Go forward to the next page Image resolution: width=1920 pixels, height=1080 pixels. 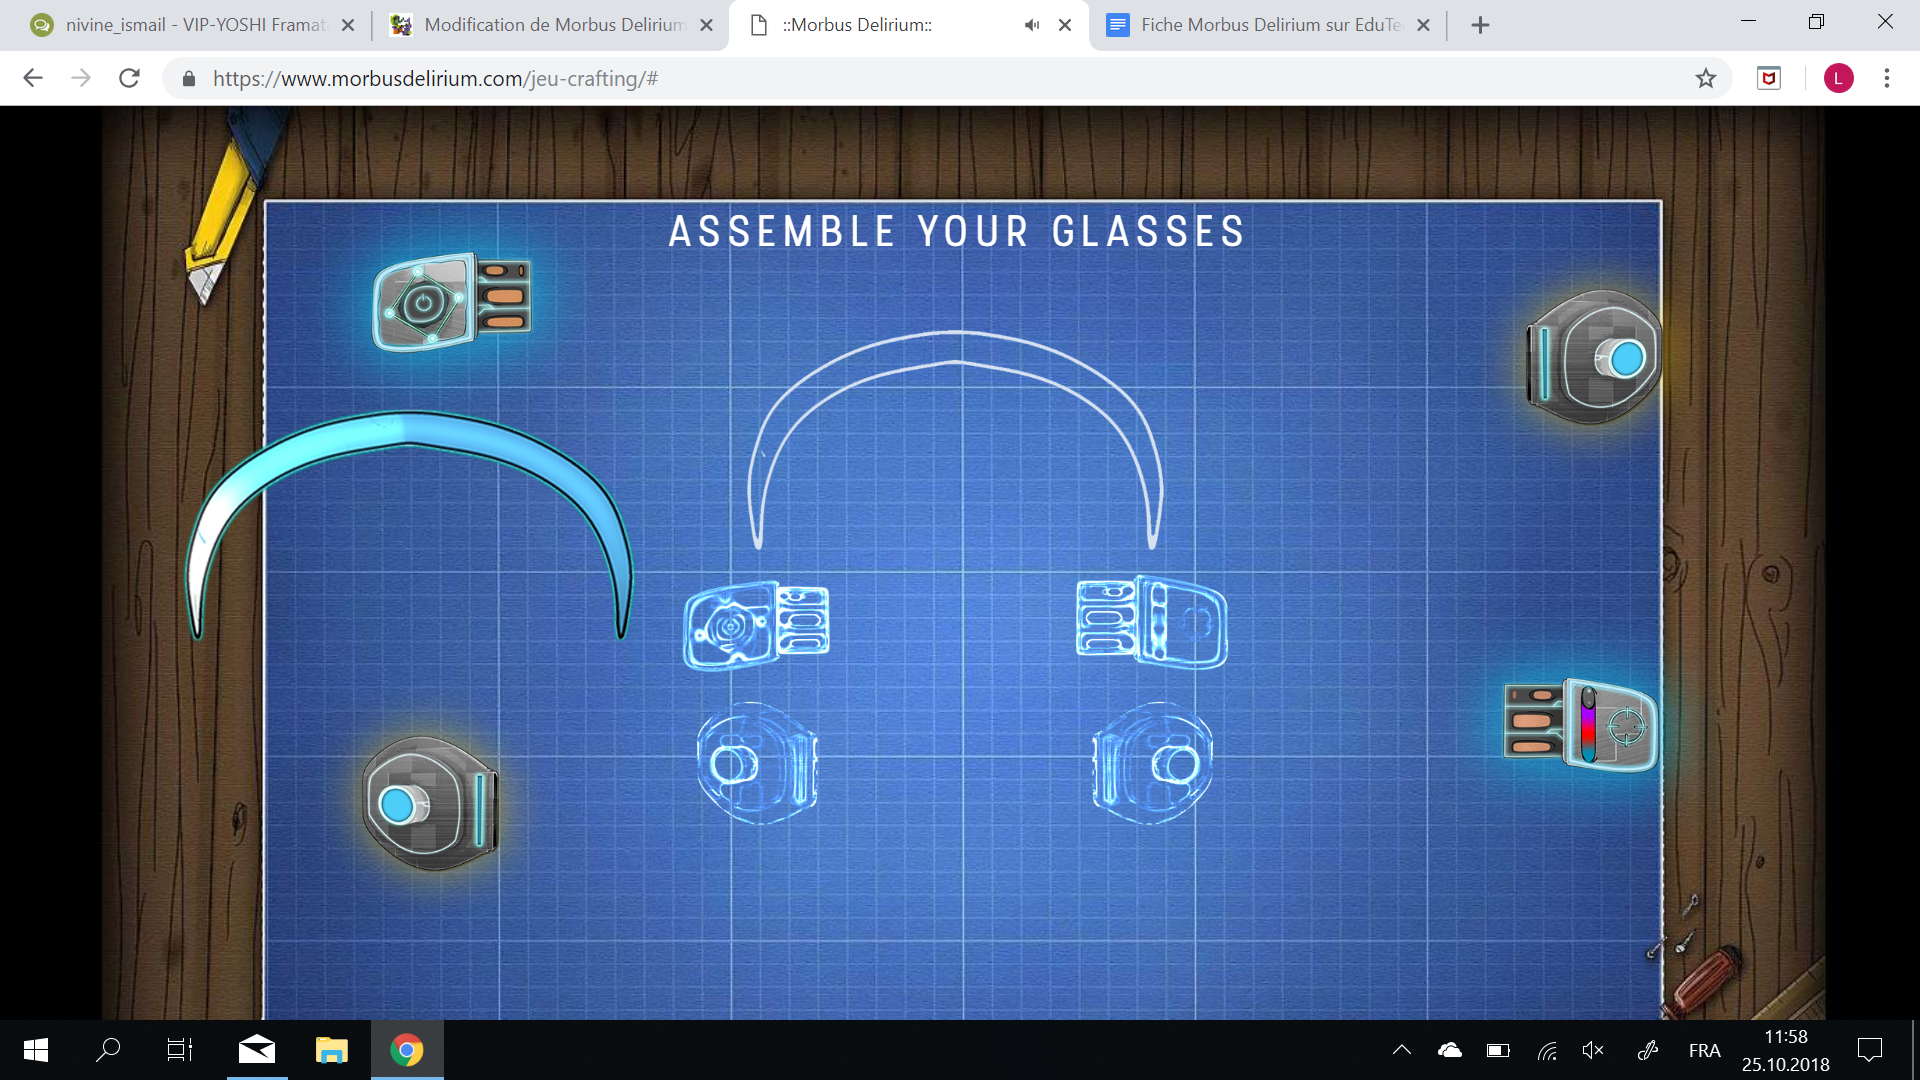click(x=81, y=78)
